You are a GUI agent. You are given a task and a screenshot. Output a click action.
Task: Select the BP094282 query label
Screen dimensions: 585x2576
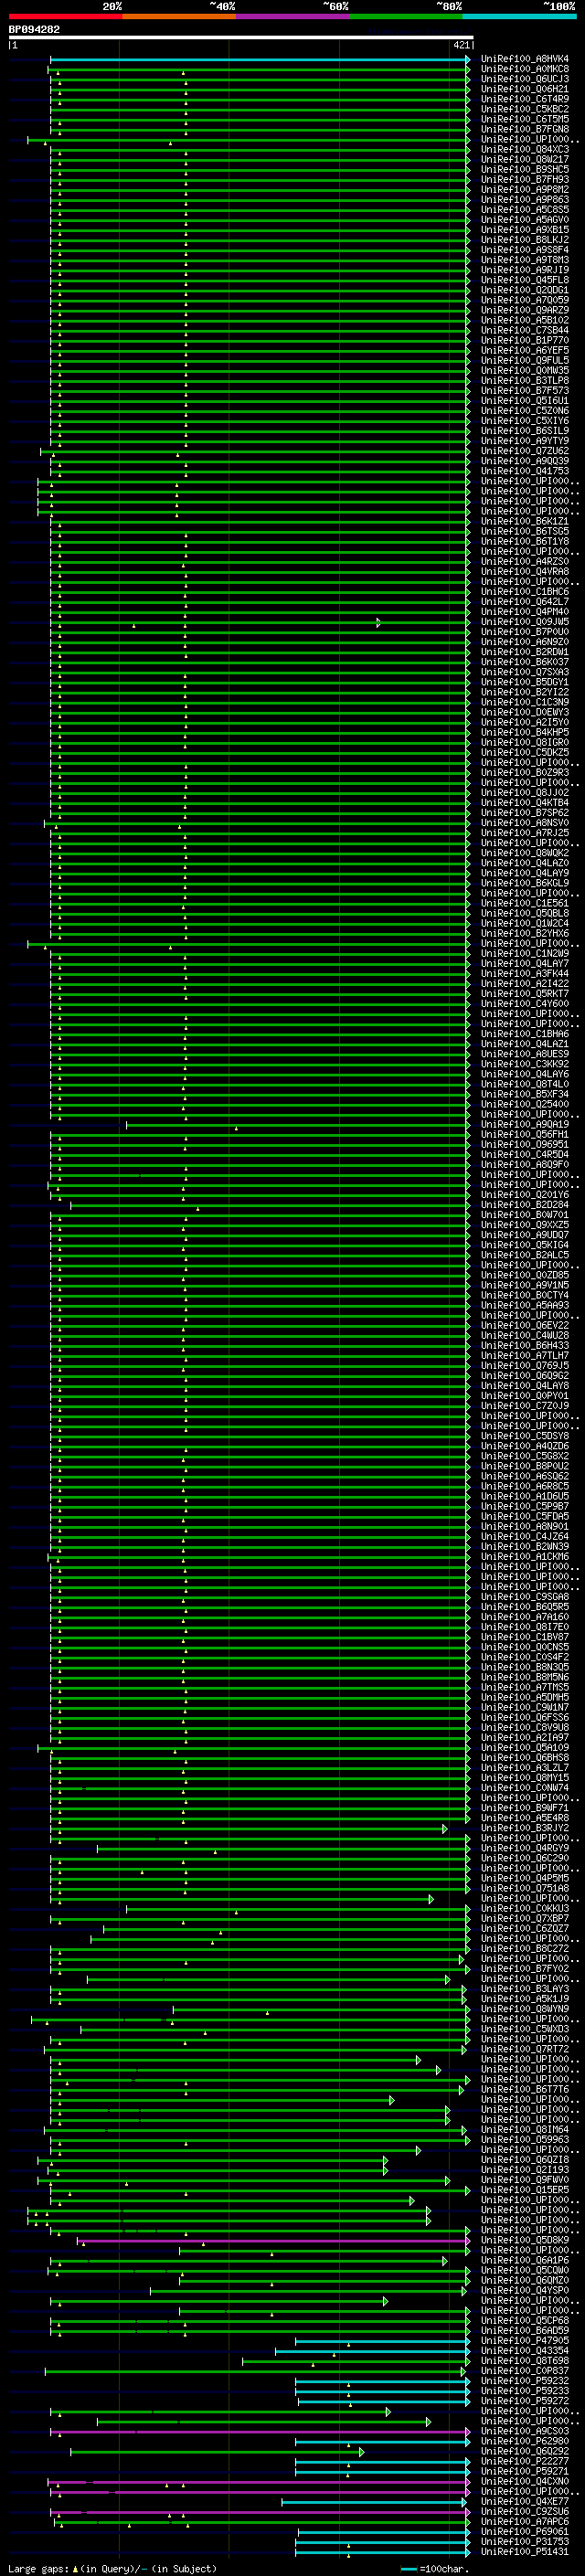tap(34, 29)
